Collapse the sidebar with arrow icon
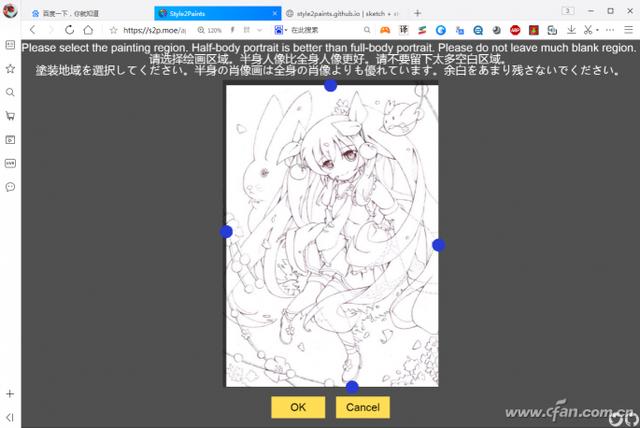640x428 pixels. (x=10, y=417)
